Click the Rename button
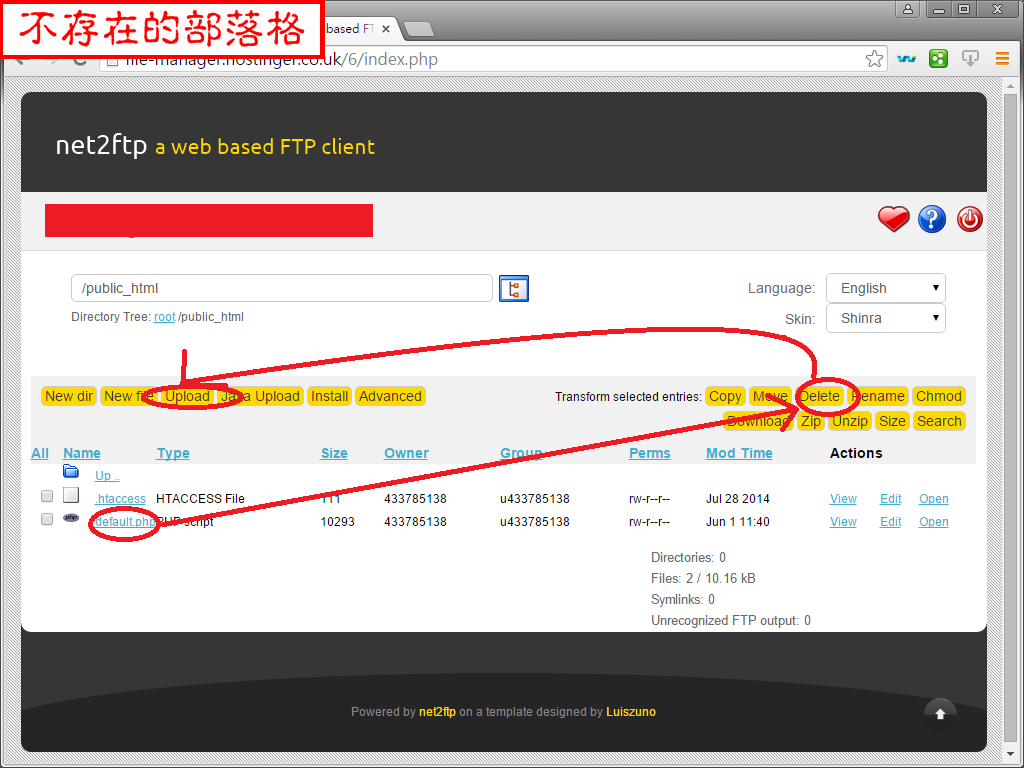The image size is (1024, 768). pyautogui.click(x=878, y=396)
